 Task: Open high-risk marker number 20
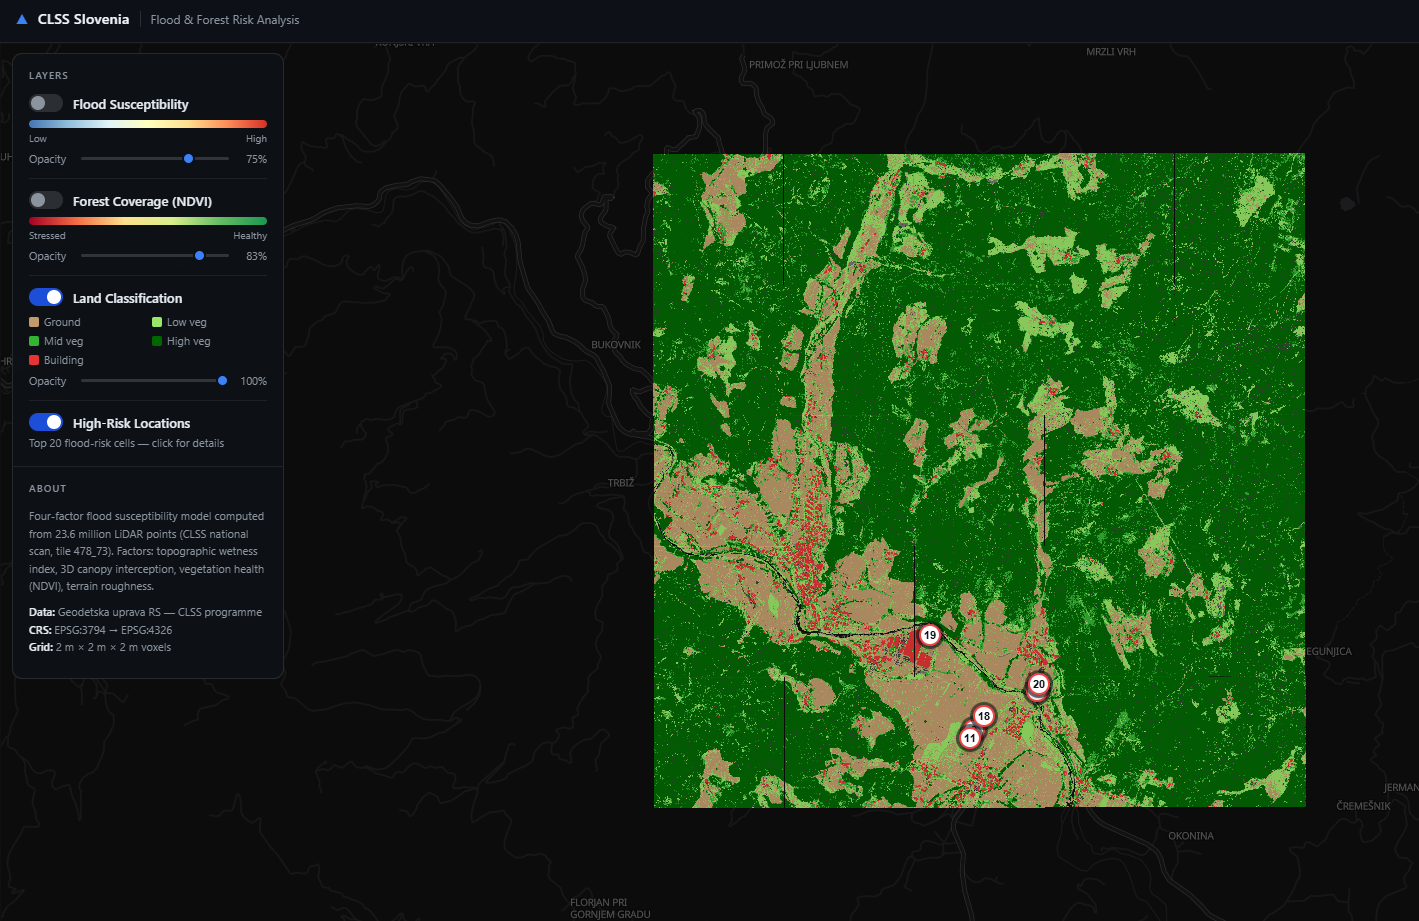(1039, 684)
